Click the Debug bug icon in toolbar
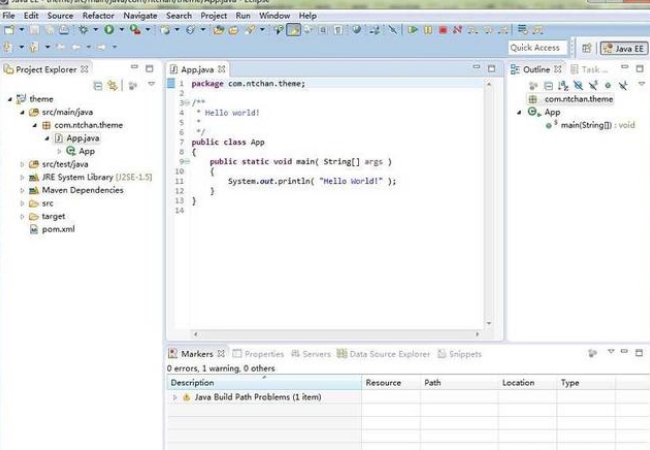Viewport: 650px width, 450px height. [84, 30]
